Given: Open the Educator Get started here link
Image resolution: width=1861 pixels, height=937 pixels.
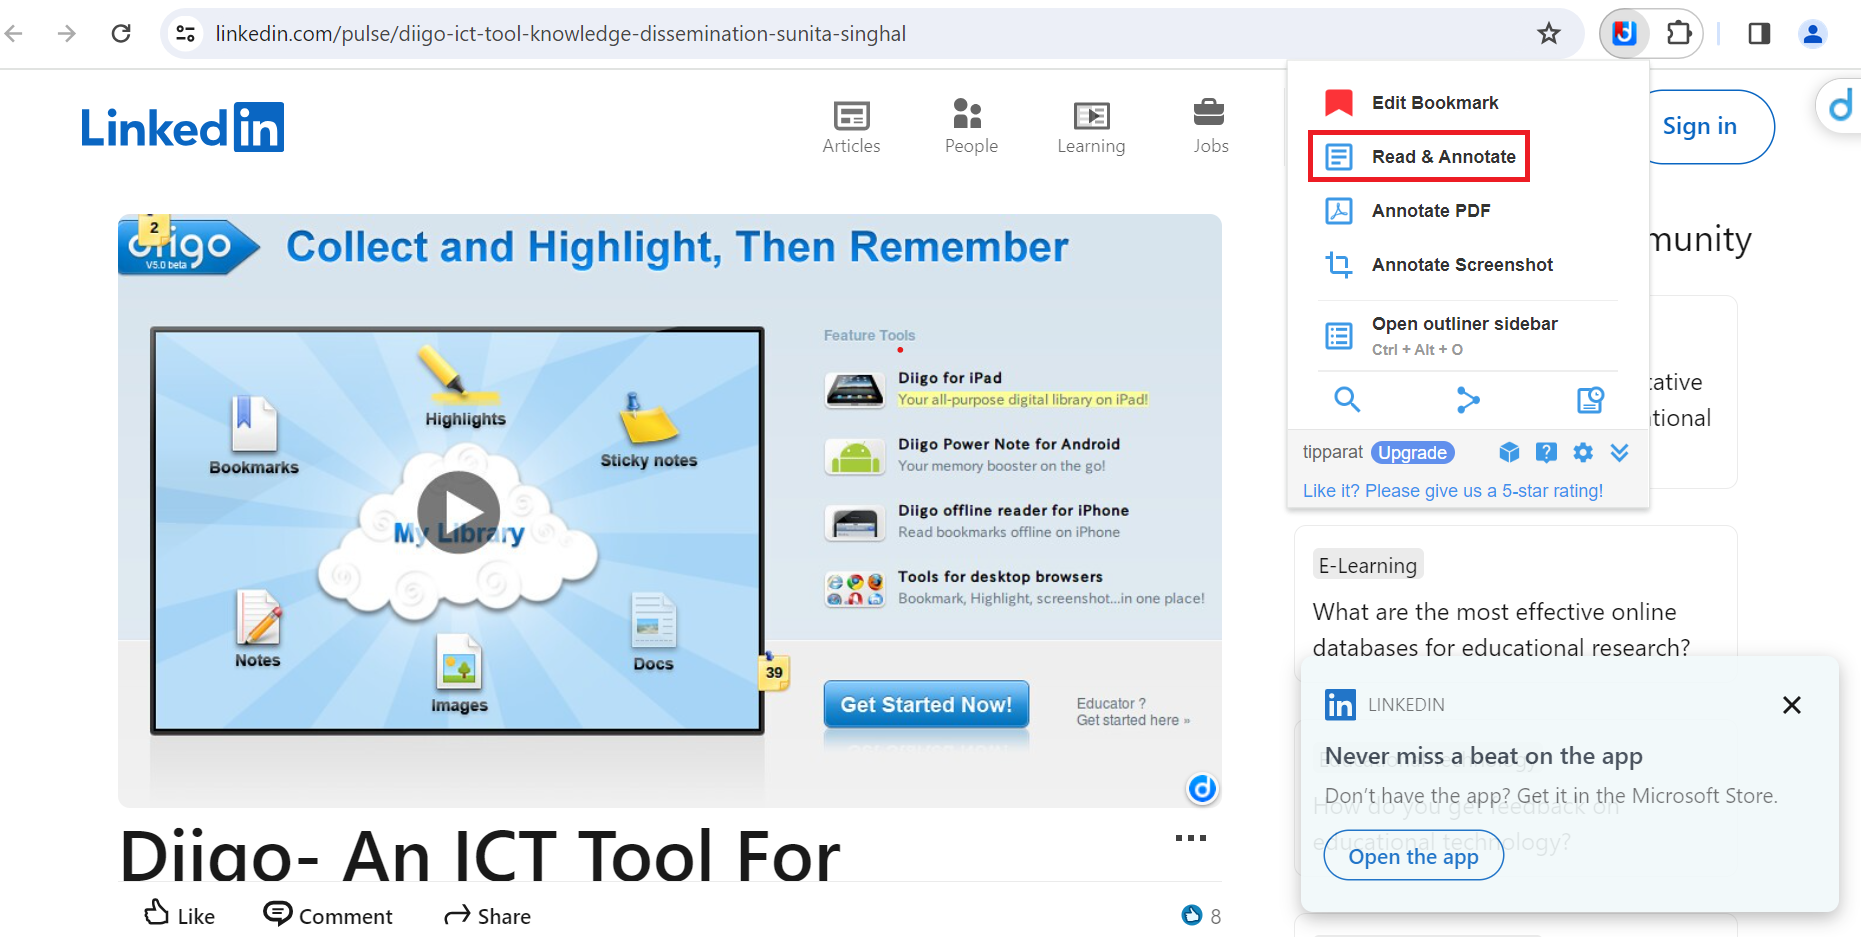Looking at the screenshot, I should [x=1133, y=712].
